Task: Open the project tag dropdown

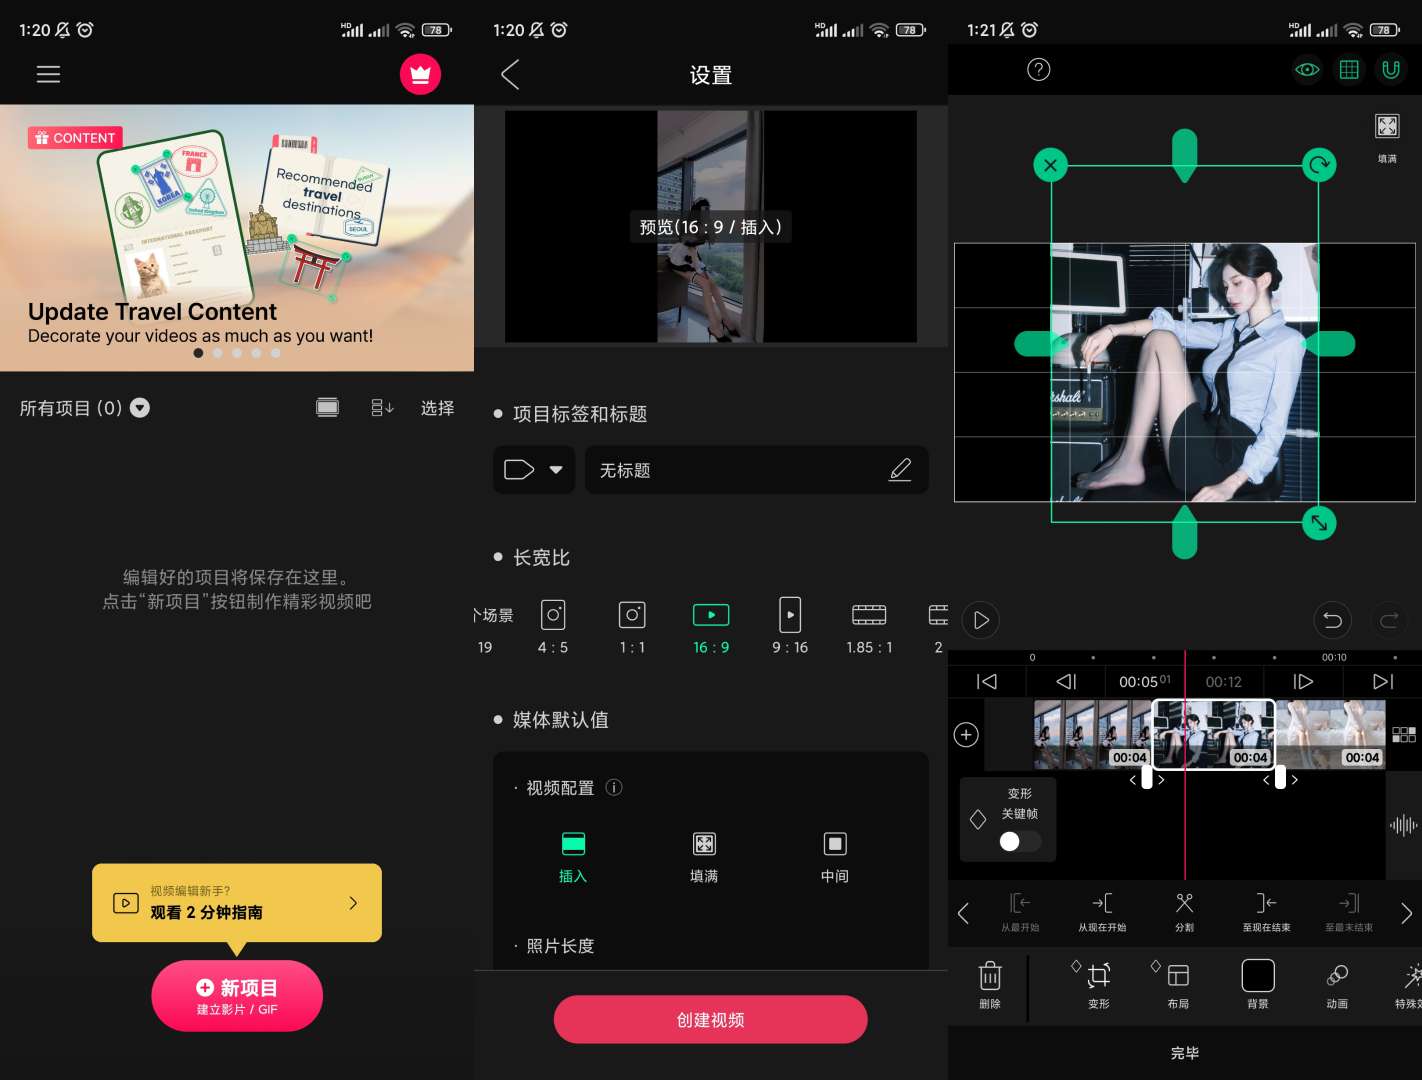Action: (533, 470)
